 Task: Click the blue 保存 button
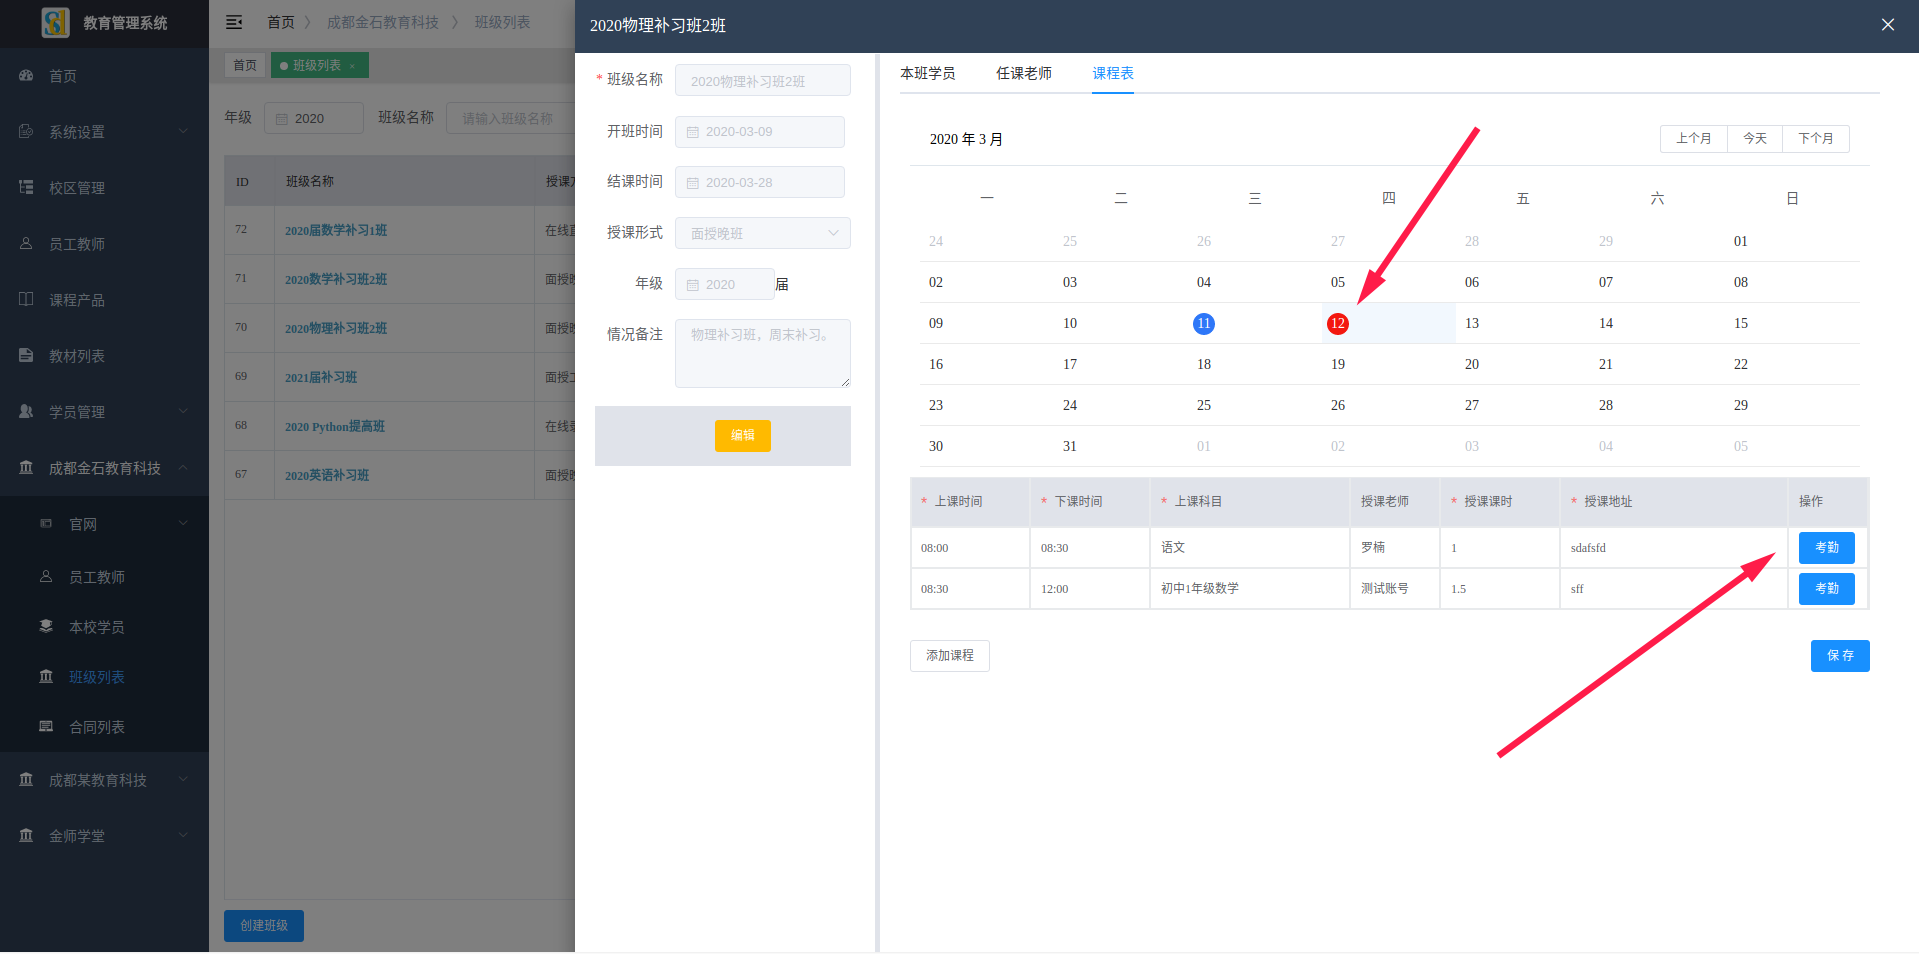(1839, 655)
